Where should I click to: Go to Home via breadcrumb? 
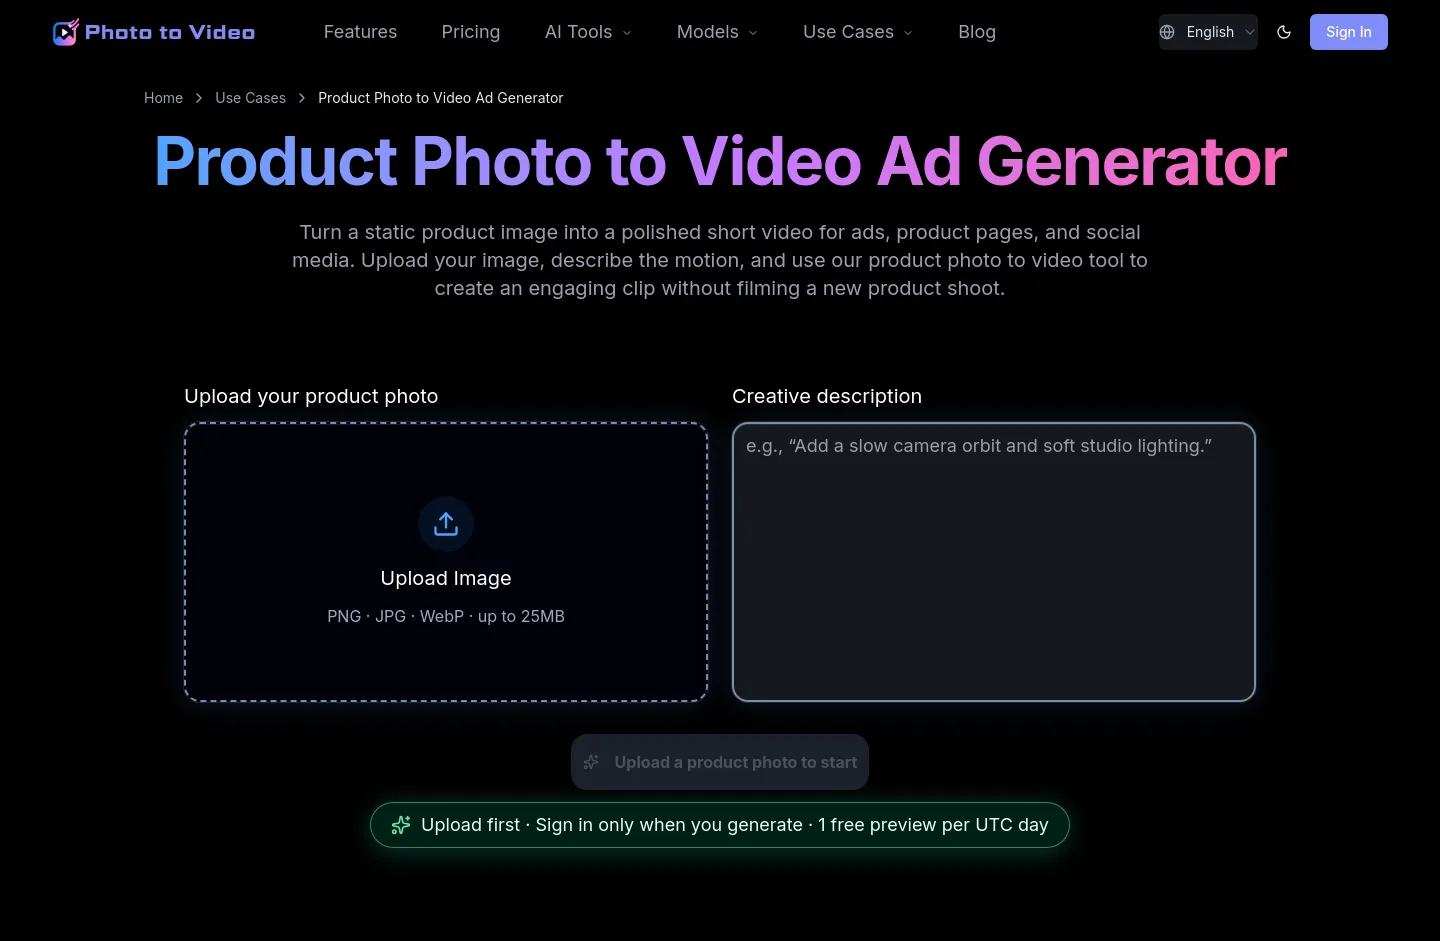tap(163, 98)
